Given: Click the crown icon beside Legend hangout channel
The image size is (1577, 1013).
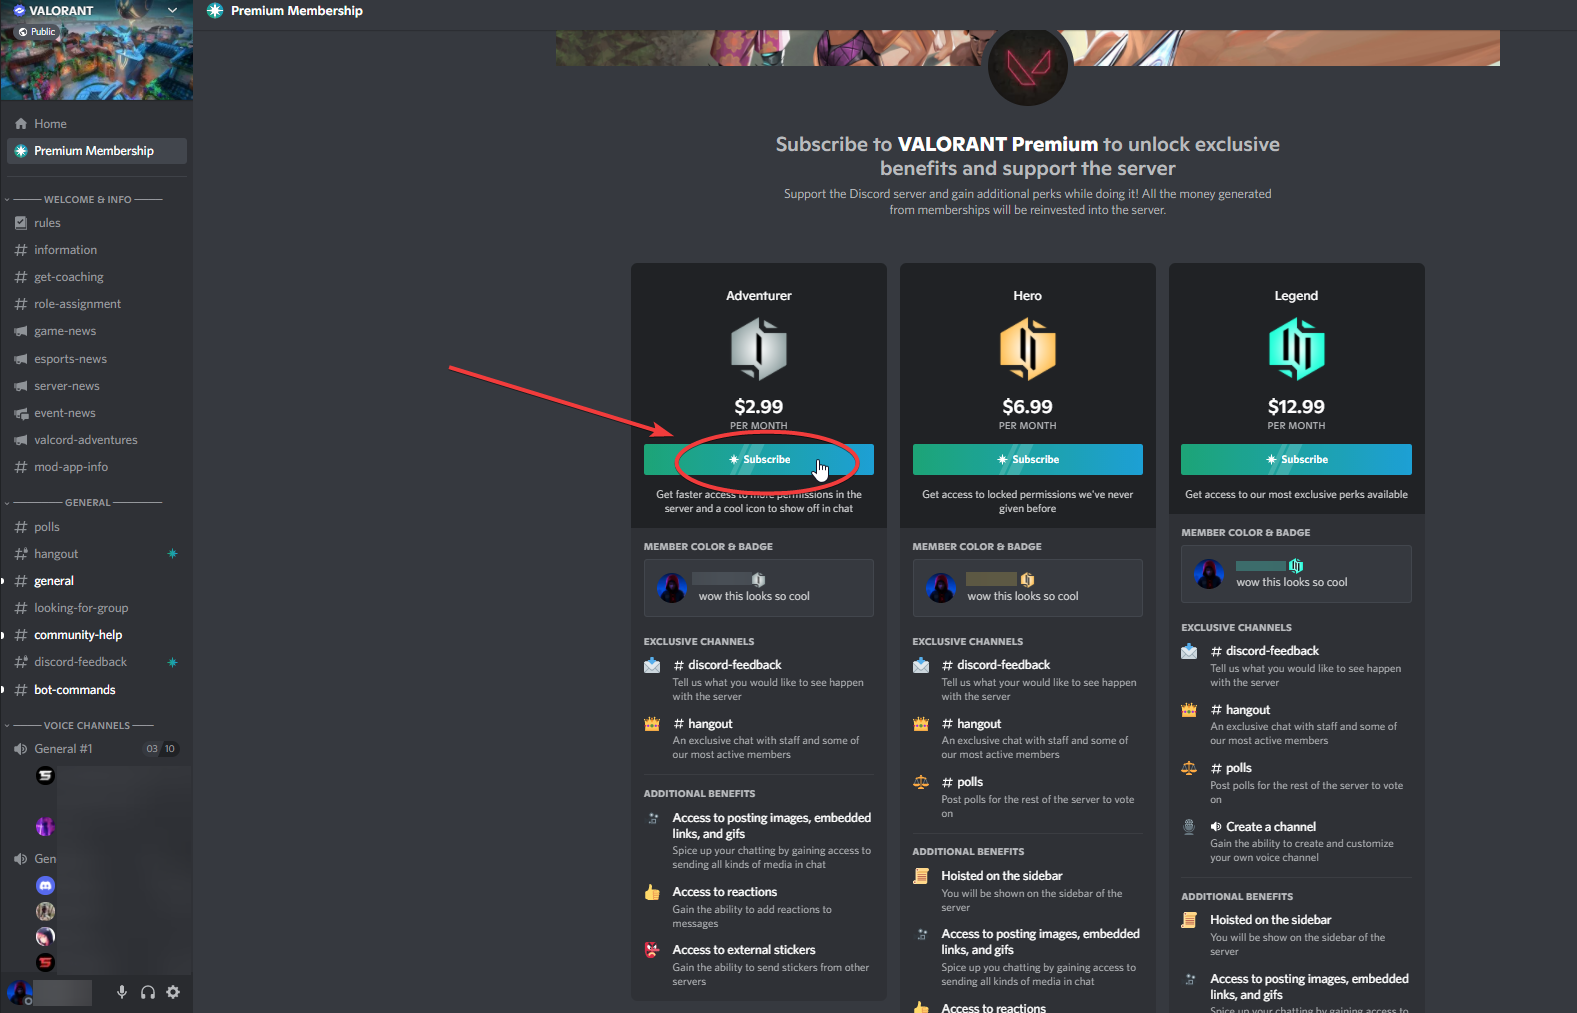Looking at the screenshot, I should (1189, 710).
